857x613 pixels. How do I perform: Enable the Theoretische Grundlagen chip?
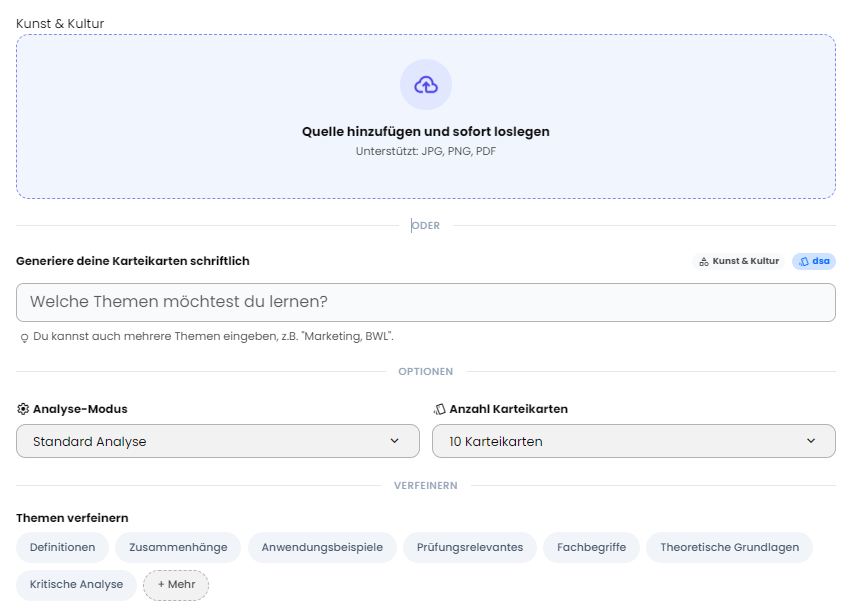729,548
